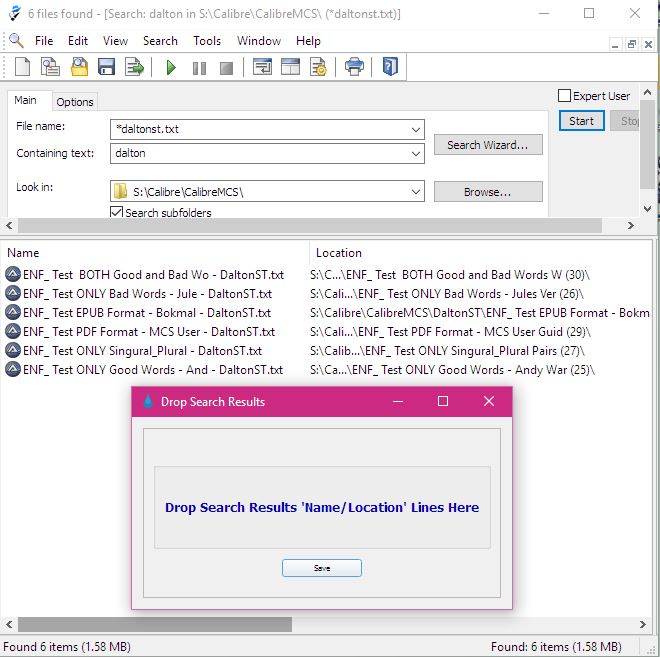Click the results horizontal scrollbar thumb
Image resolution: width=660 pixels, height=657 pixels.
point(154,625)
